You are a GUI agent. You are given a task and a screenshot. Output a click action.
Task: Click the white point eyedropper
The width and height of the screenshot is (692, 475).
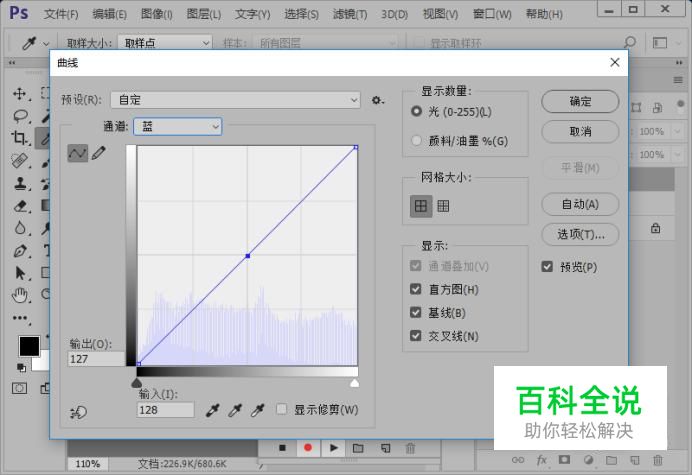257,411
